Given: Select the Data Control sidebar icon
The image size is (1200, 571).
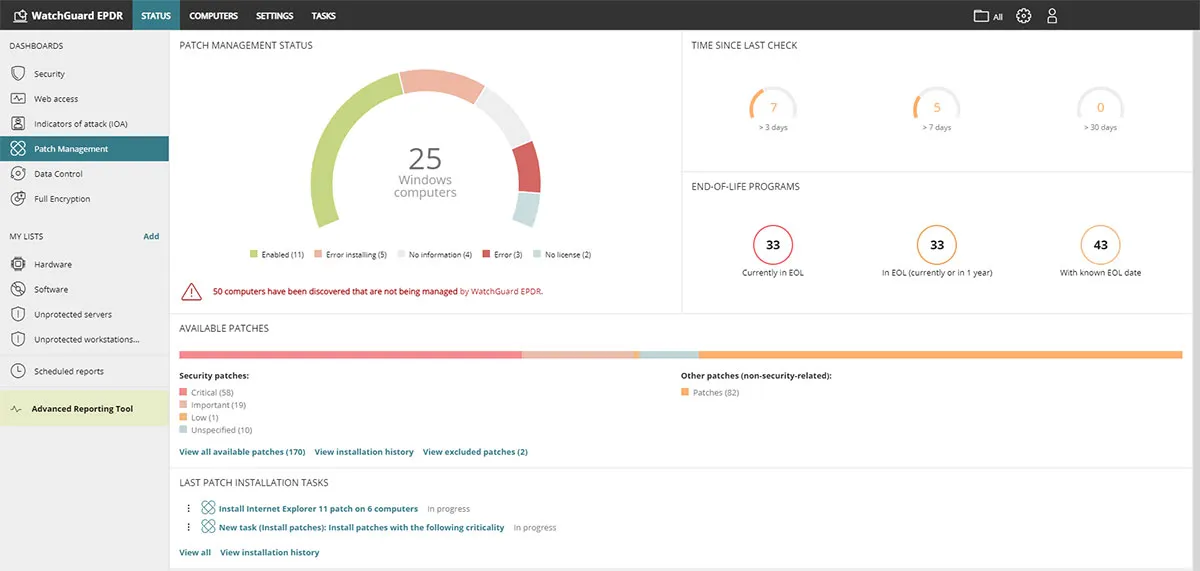Looking at the screenshot, I should coord(17,174).
